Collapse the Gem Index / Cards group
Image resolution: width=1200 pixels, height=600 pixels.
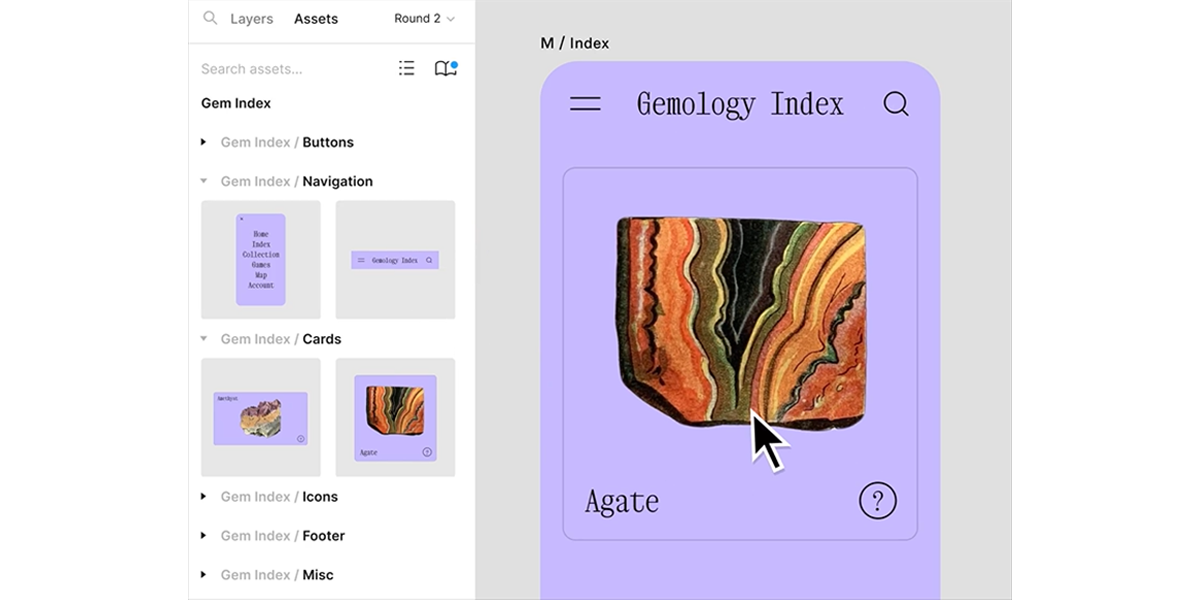coord(204,339)
